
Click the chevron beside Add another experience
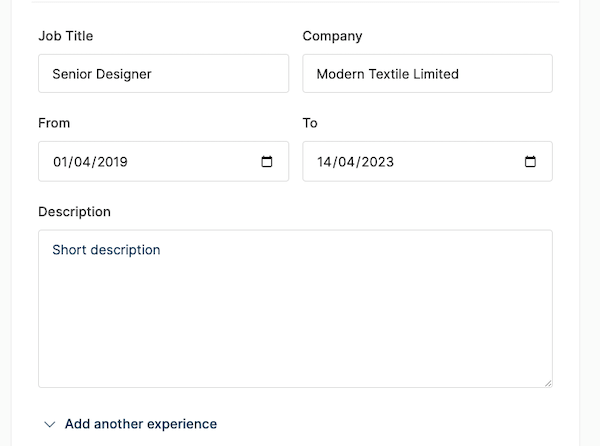coord(50,424)
